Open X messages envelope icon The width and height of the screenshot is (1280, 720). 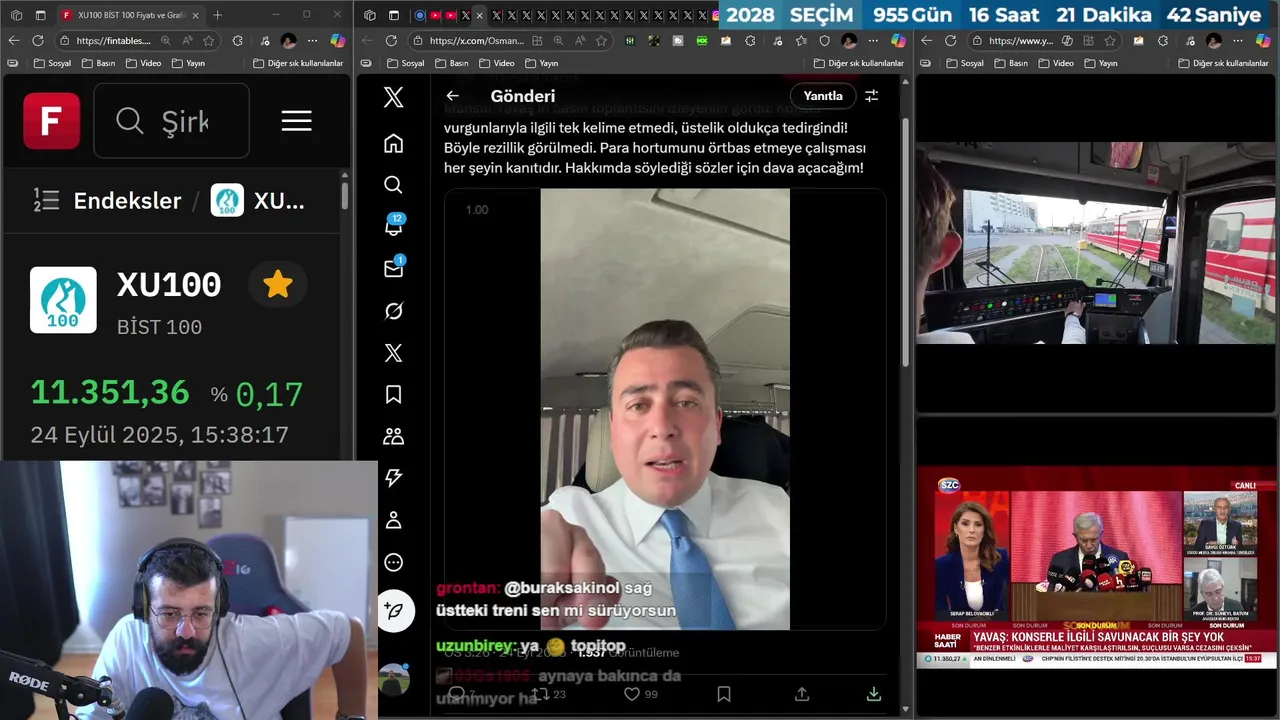tap(394, 267)
